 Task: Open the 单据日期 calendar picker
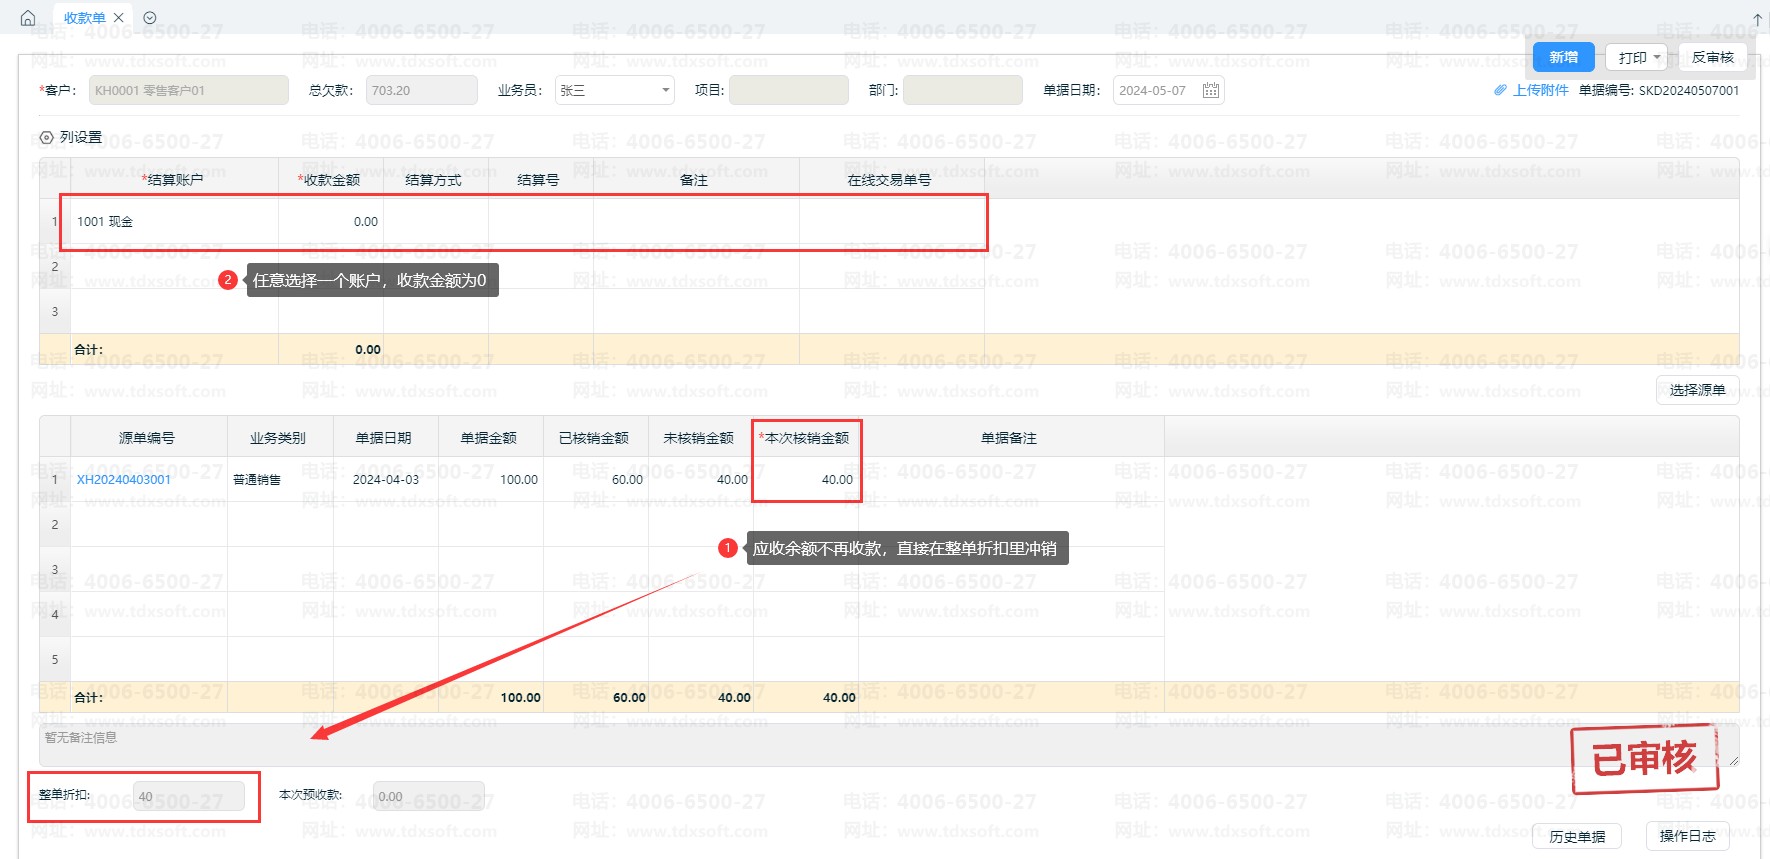click(1210, 91)
